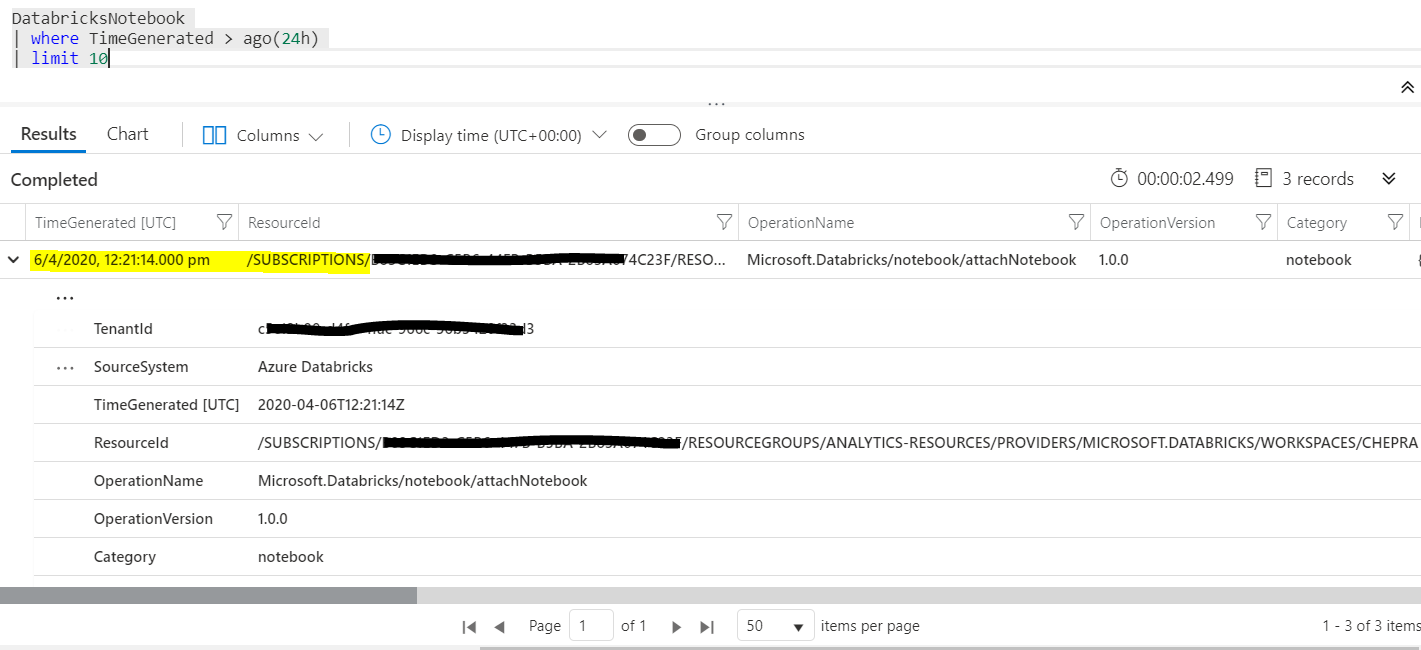1421x650 pixels.
Task: Click the Columns layout icon
Action: [214, 135]
